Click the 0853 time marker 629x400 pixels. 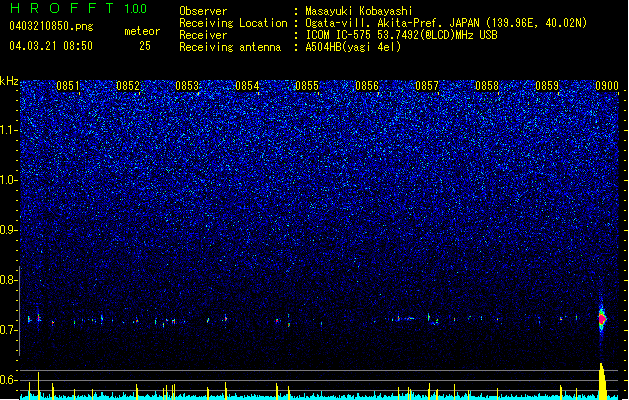[187, 86]
